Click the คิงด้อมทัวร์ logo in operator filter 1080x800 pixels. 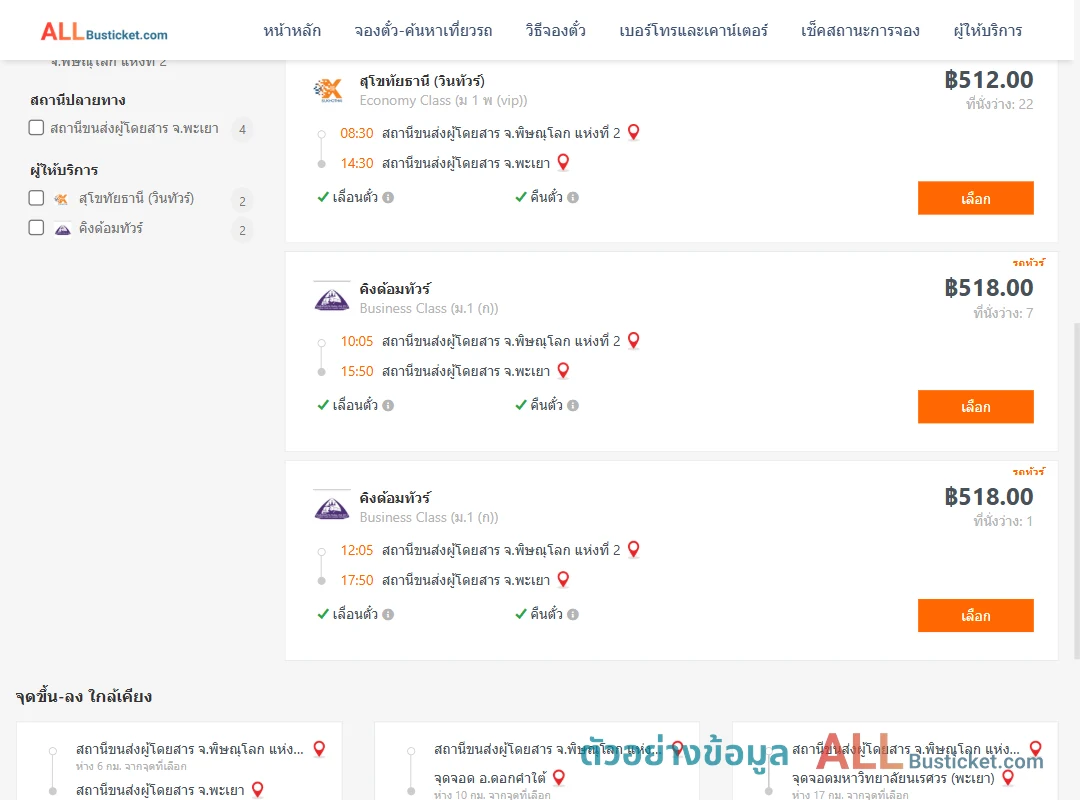(x=63, y=229)
